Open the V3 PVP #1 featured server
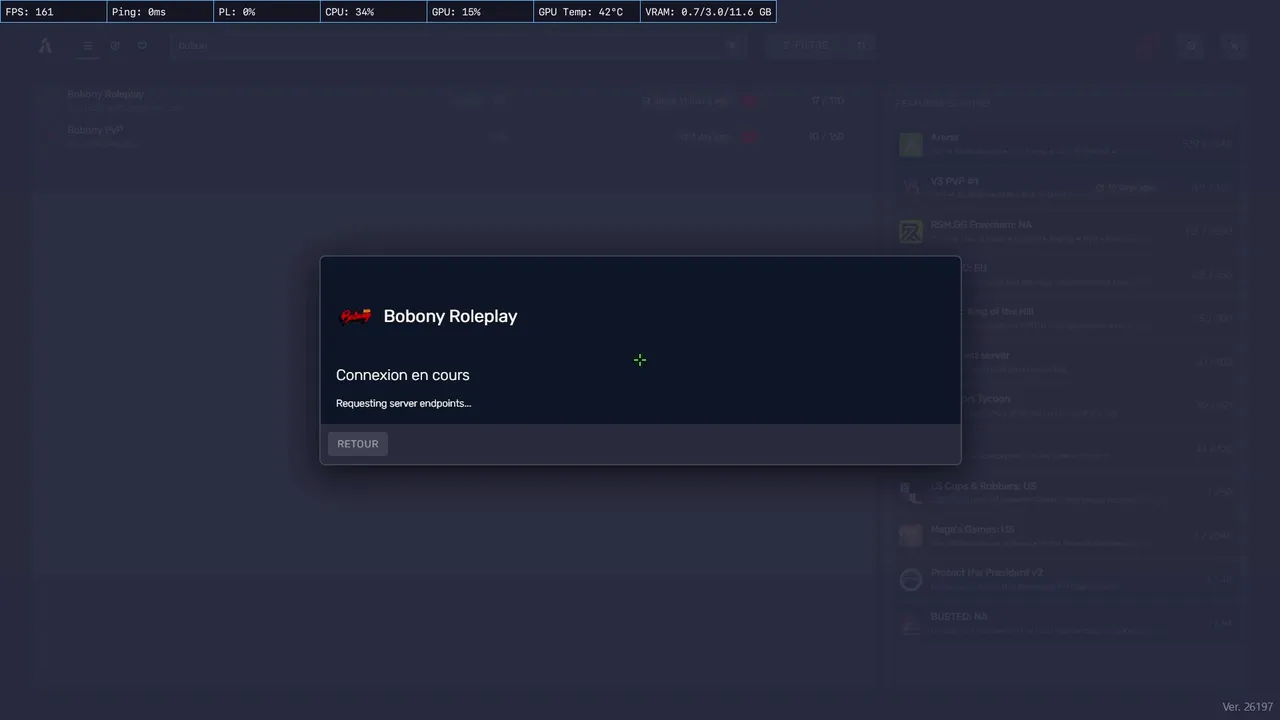 1068,187
